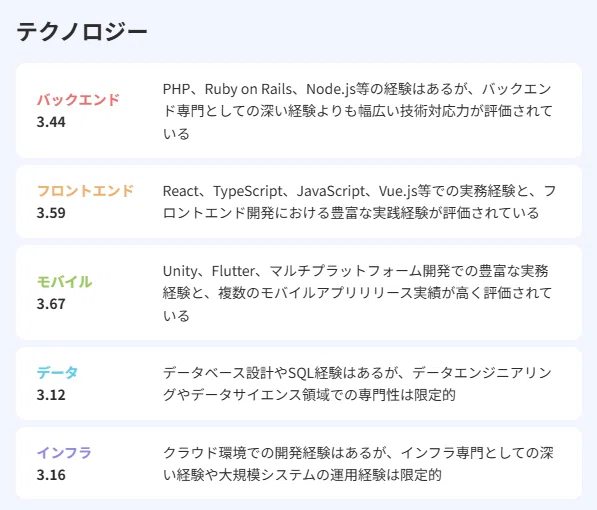Click the description mentioning React and TypeScript

[359, 202]
